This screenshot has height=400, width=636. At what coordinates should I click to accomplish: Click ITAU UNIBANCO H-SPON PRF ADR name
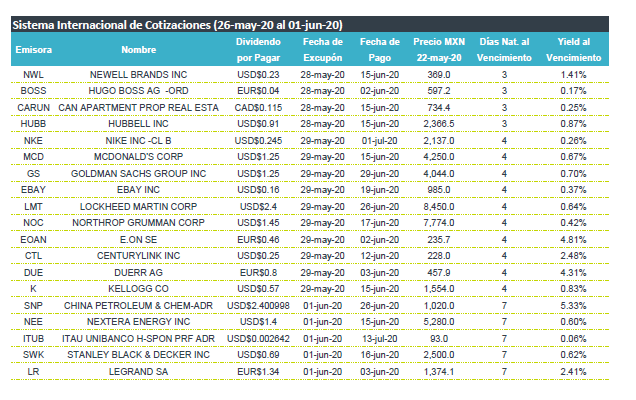138,339
